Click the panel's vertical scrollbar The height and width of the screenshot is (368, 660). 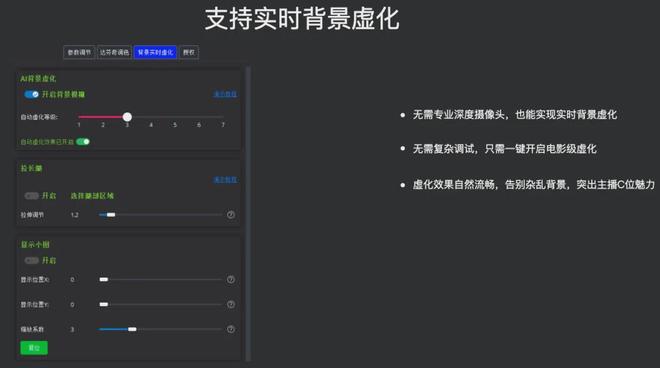point(248,213)
